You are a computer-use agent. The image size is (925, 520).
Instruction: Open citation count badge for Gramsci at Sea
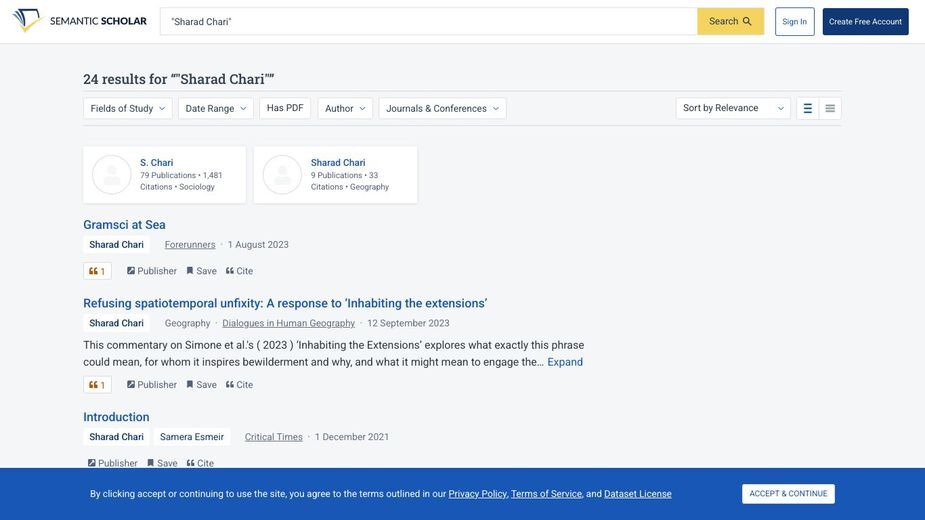97,271
